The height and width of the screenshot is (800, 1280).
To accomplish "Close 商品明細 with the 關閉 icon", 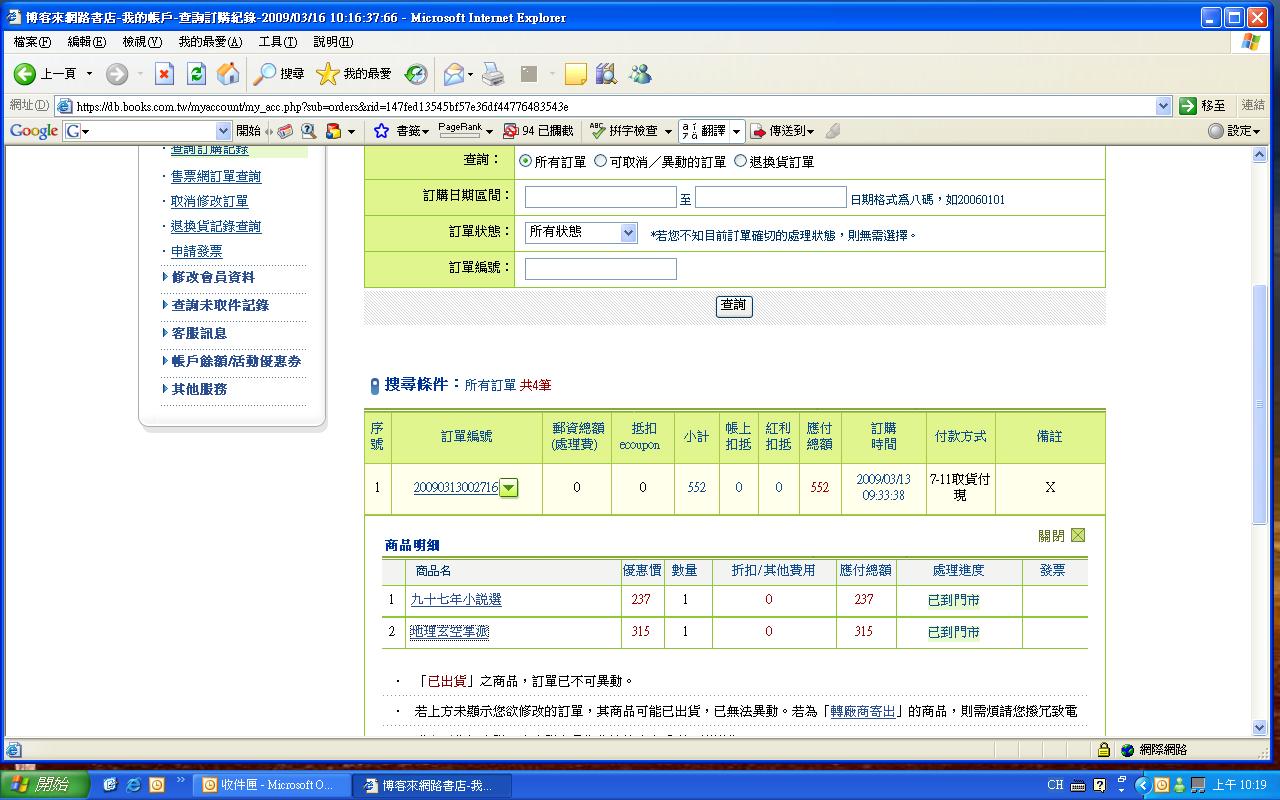I will pyautogui.click(x=1077, y=535).
